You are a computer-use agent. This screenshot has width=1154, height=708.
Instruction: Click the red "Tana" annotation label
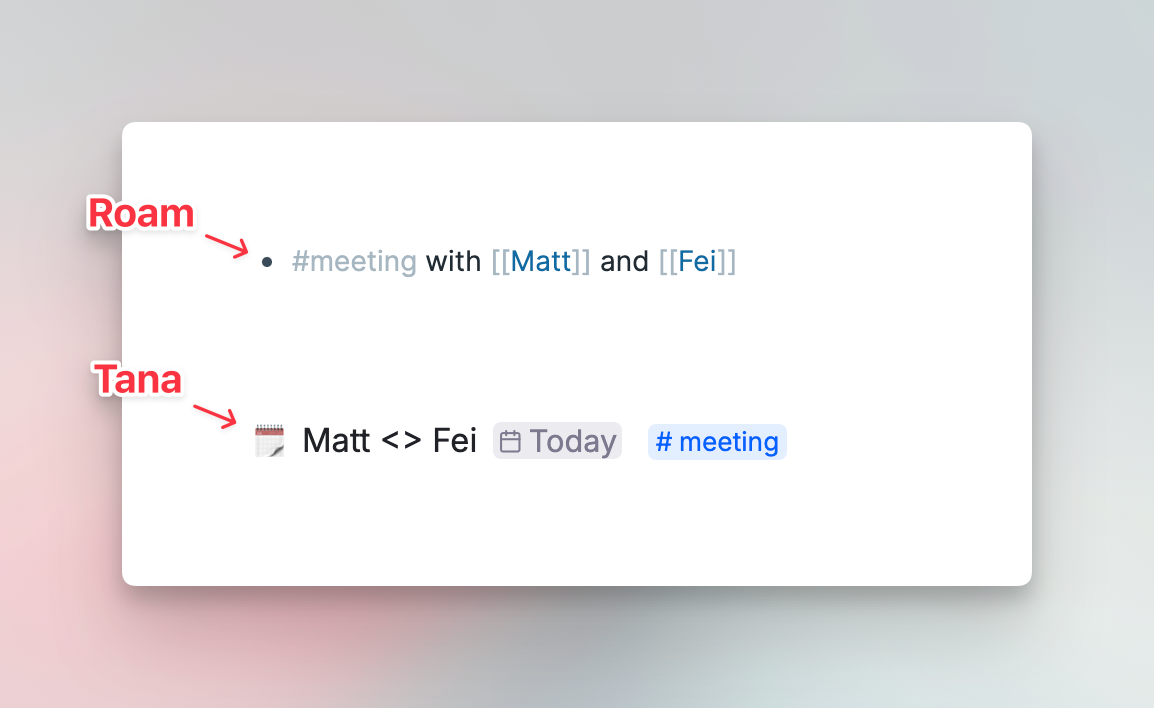137,380
